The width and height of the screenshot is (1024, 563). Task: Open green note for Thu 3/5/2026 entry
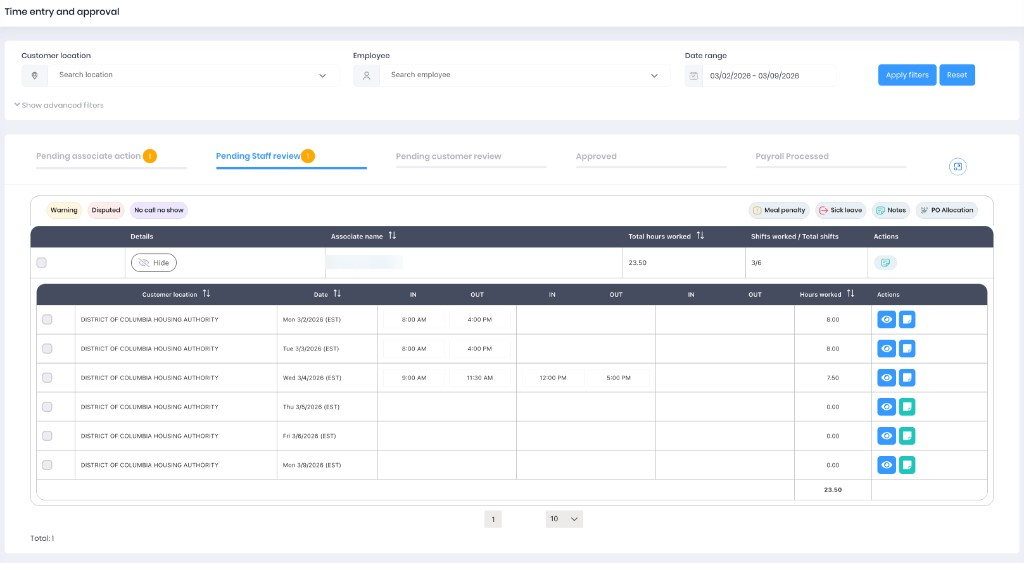coord(906,407)
